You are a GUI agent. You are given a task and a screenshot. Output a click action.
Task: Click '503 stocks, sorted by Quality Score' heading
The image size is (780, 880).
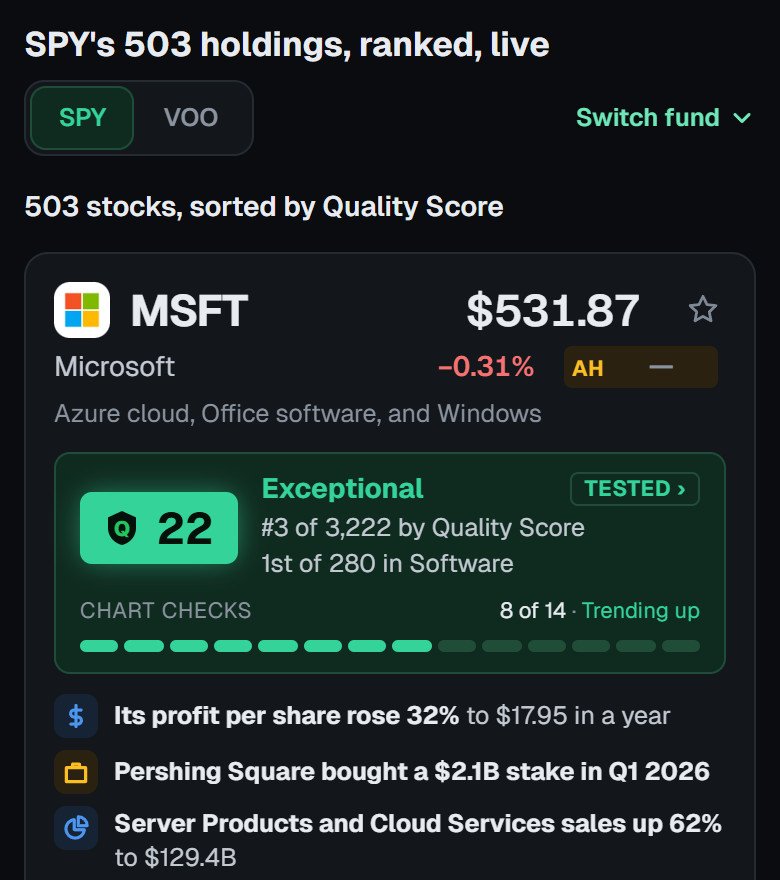point(264,207)
